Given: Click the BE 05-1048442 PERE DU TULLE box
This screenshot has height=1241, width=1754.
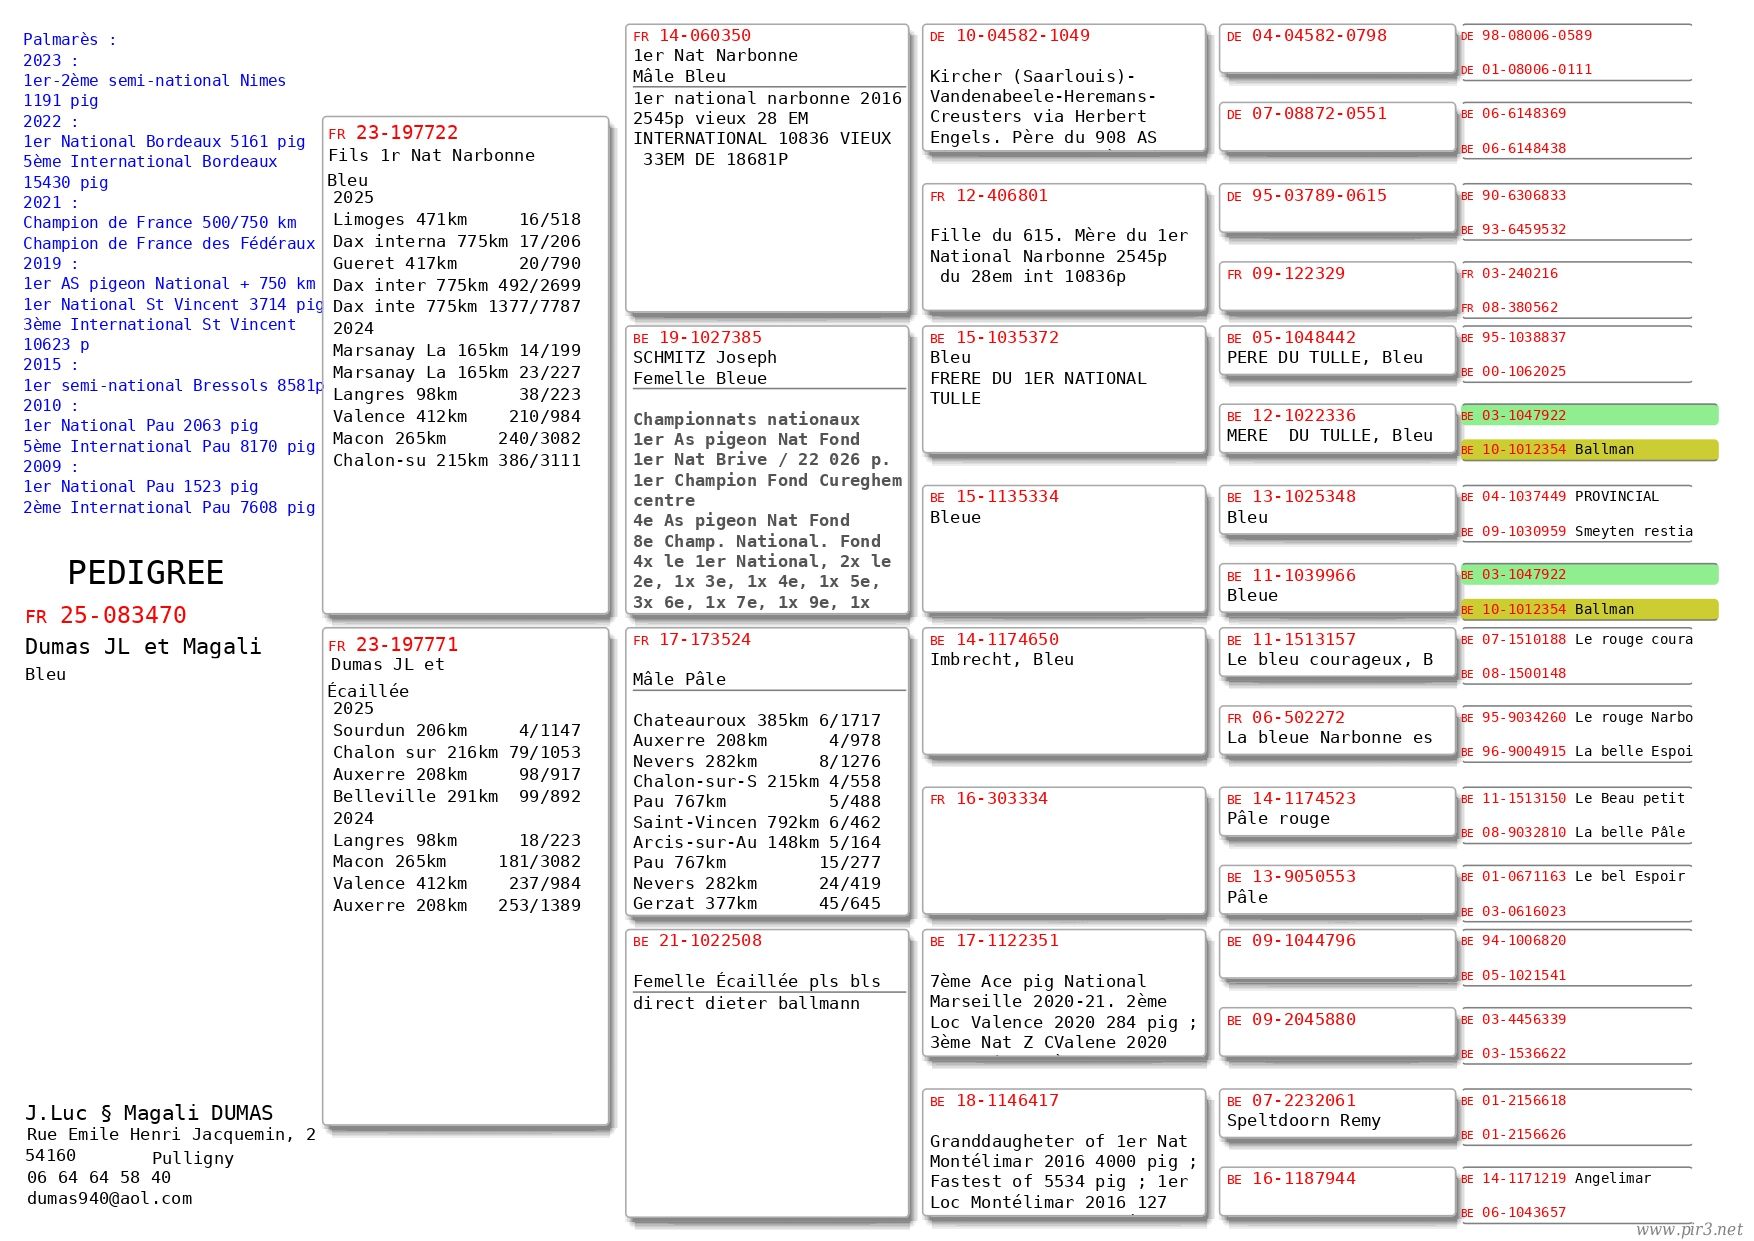Looking at the screenshot, I should click(1336, 349).
